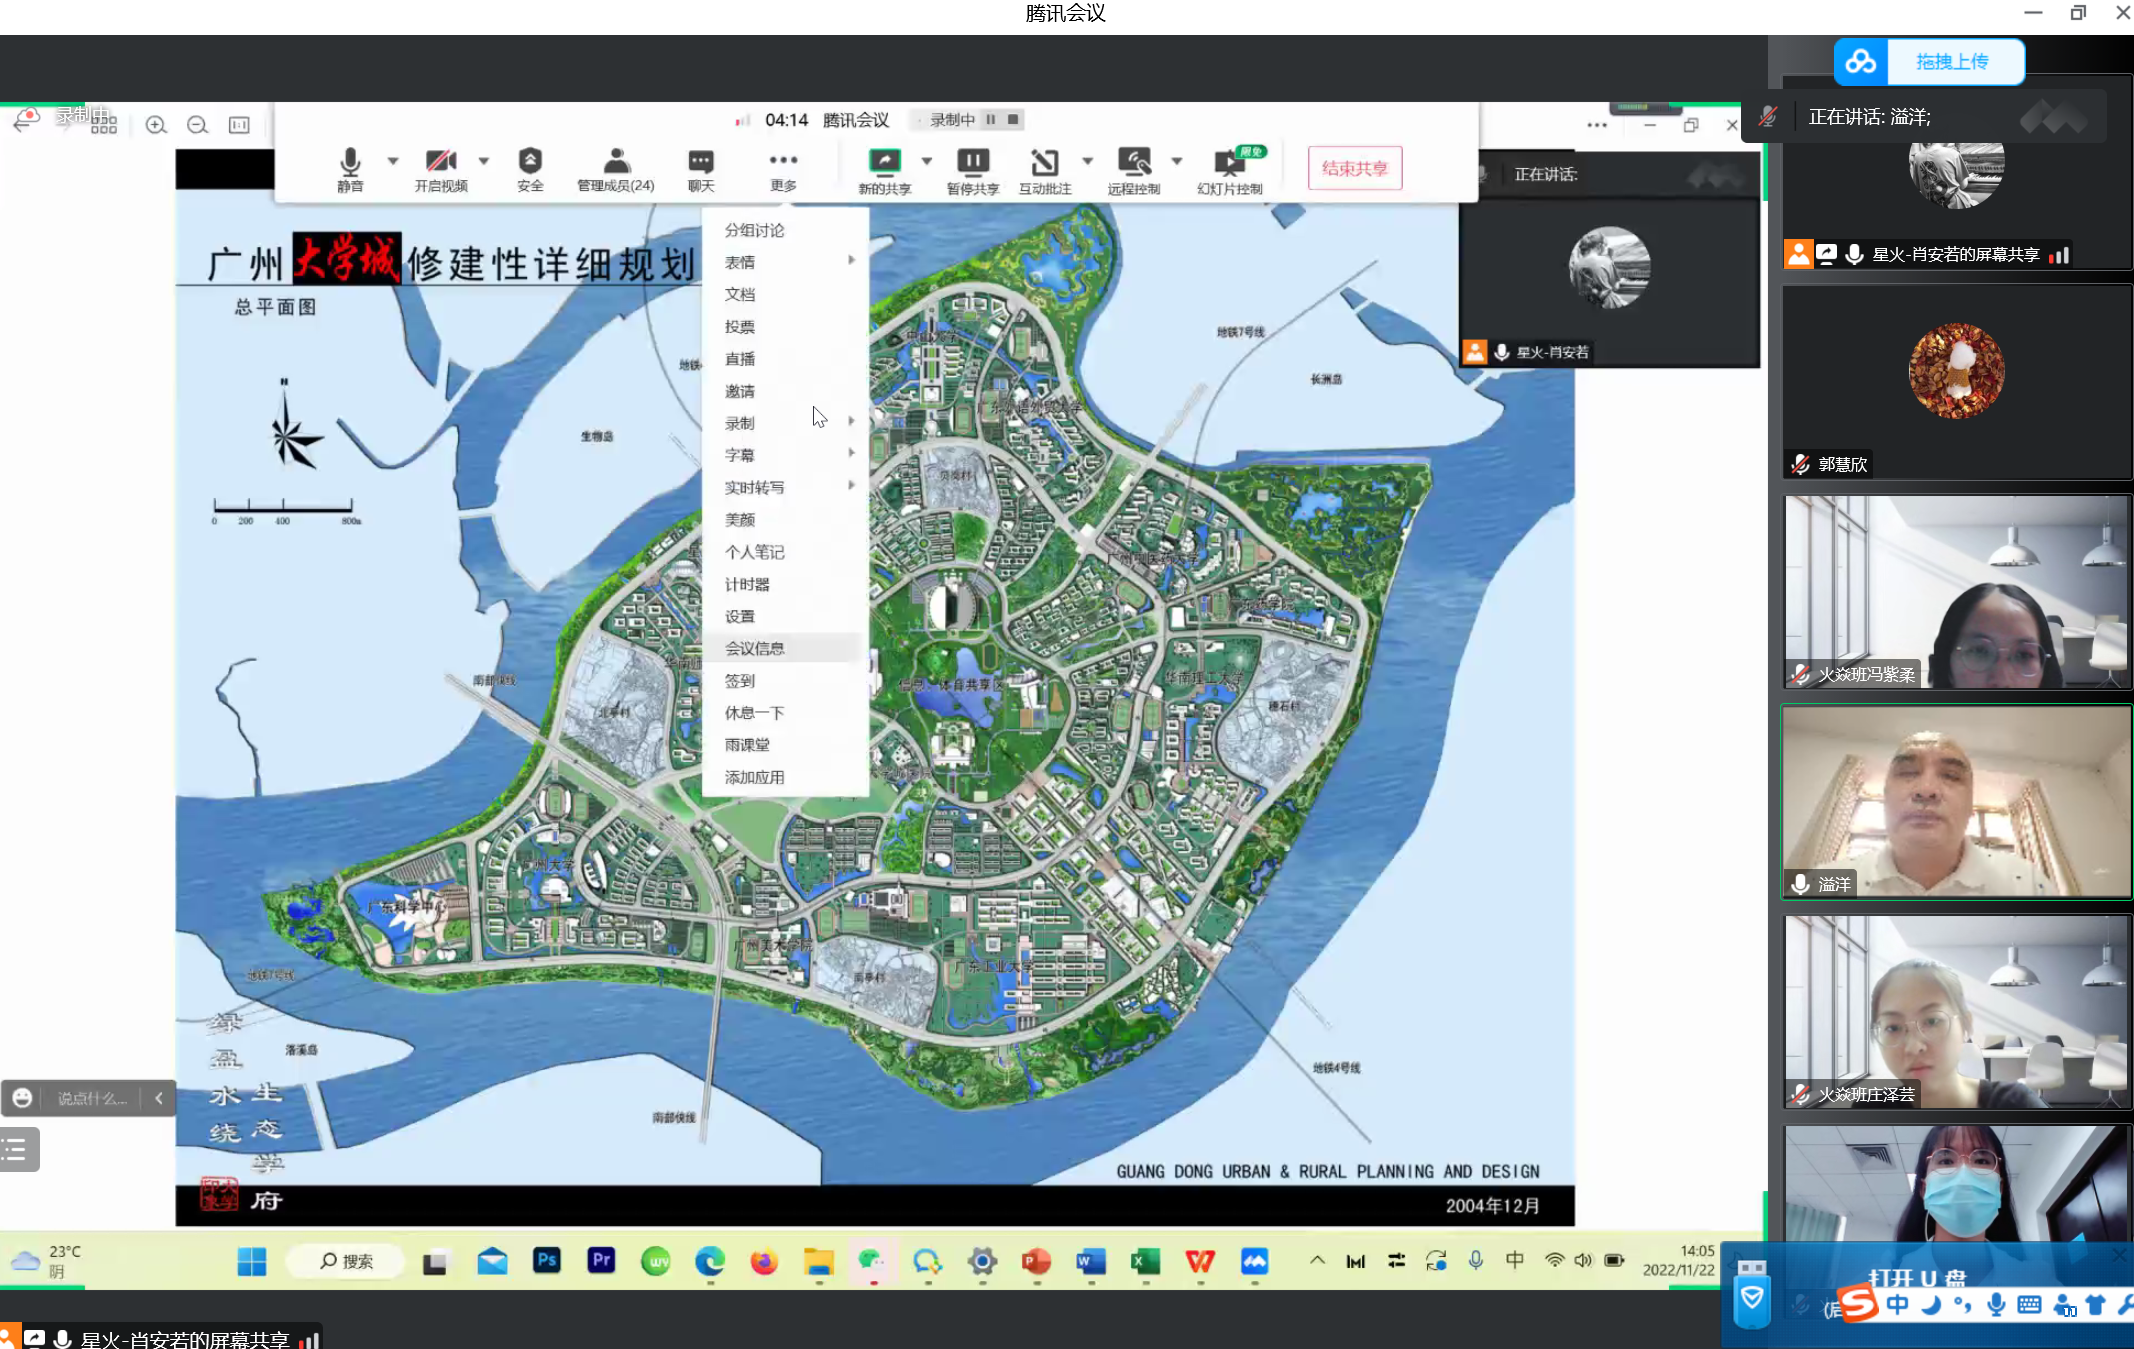2134x1349 pixels.
Task: Select 会议信息 from More menu
Action: [755, 648]
